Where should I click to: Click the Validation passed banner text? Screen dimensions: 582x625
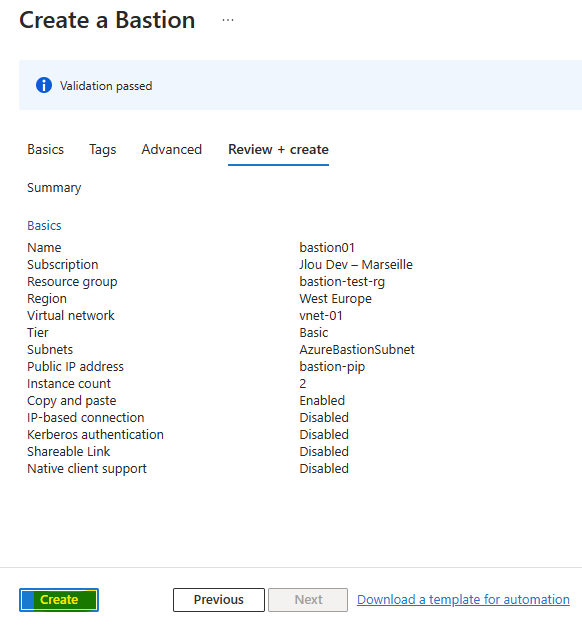(x=106, y=86)
